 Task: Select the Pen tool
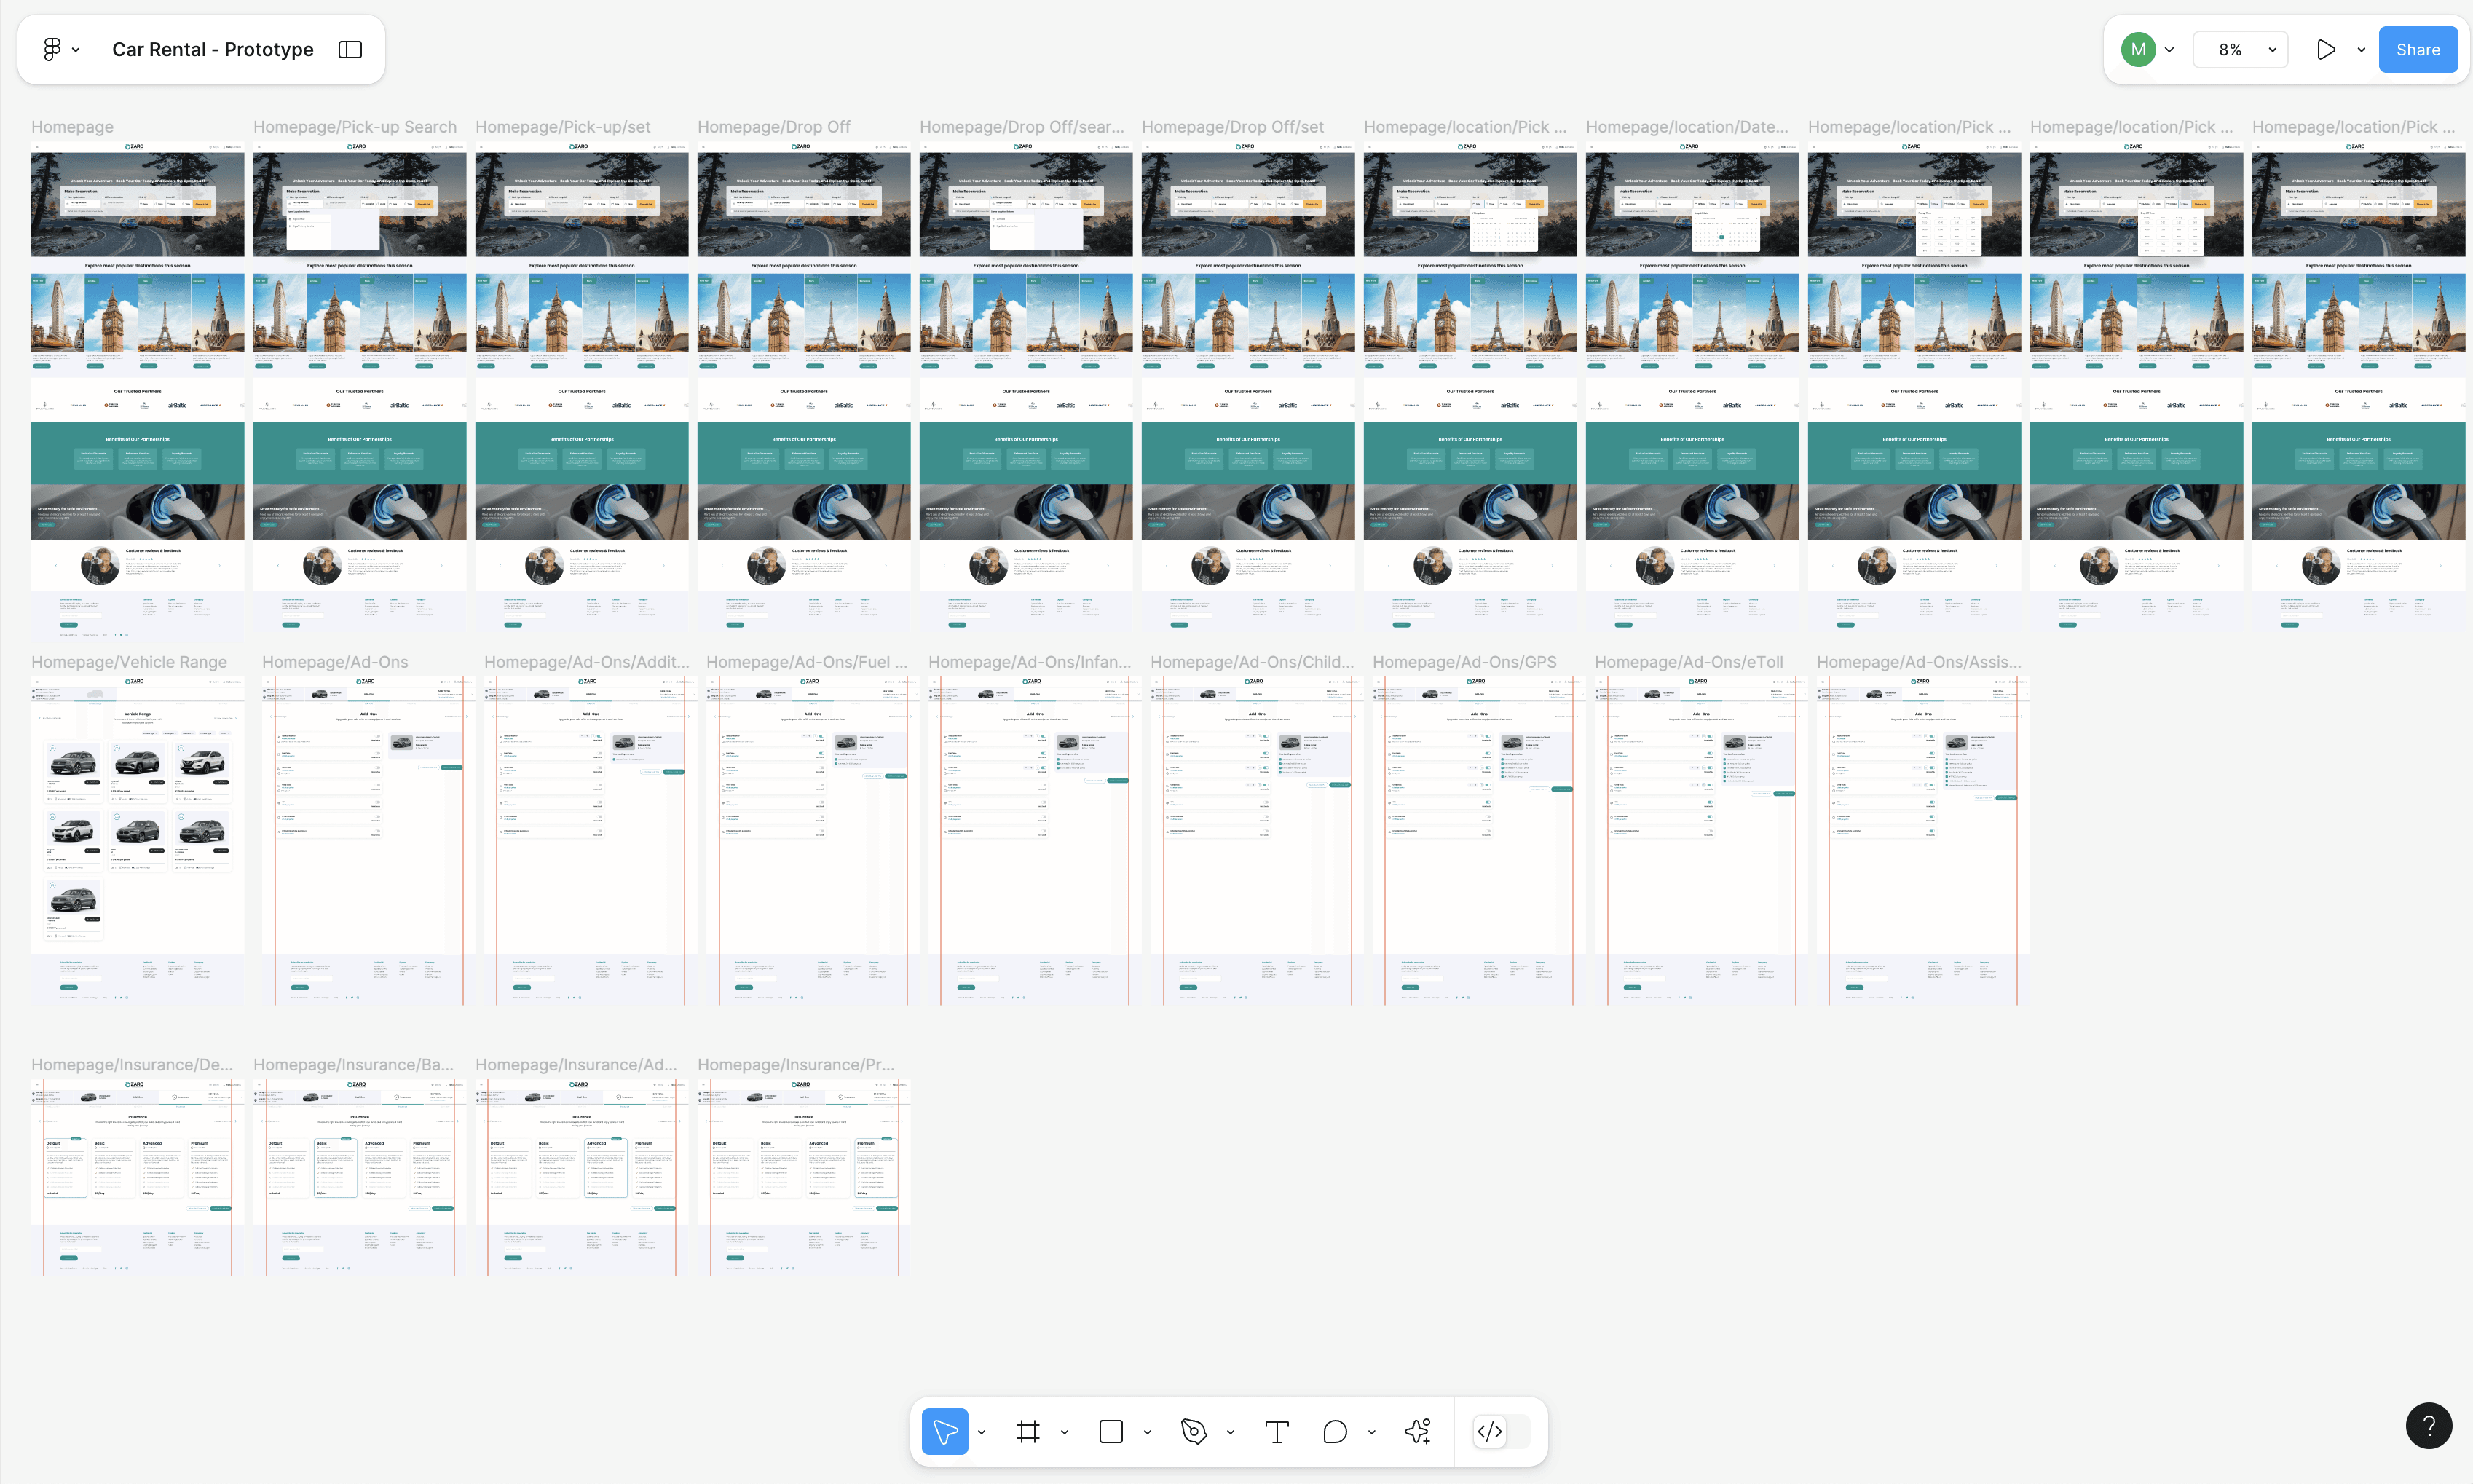pyautogui.click(x=1193, y=1432)
